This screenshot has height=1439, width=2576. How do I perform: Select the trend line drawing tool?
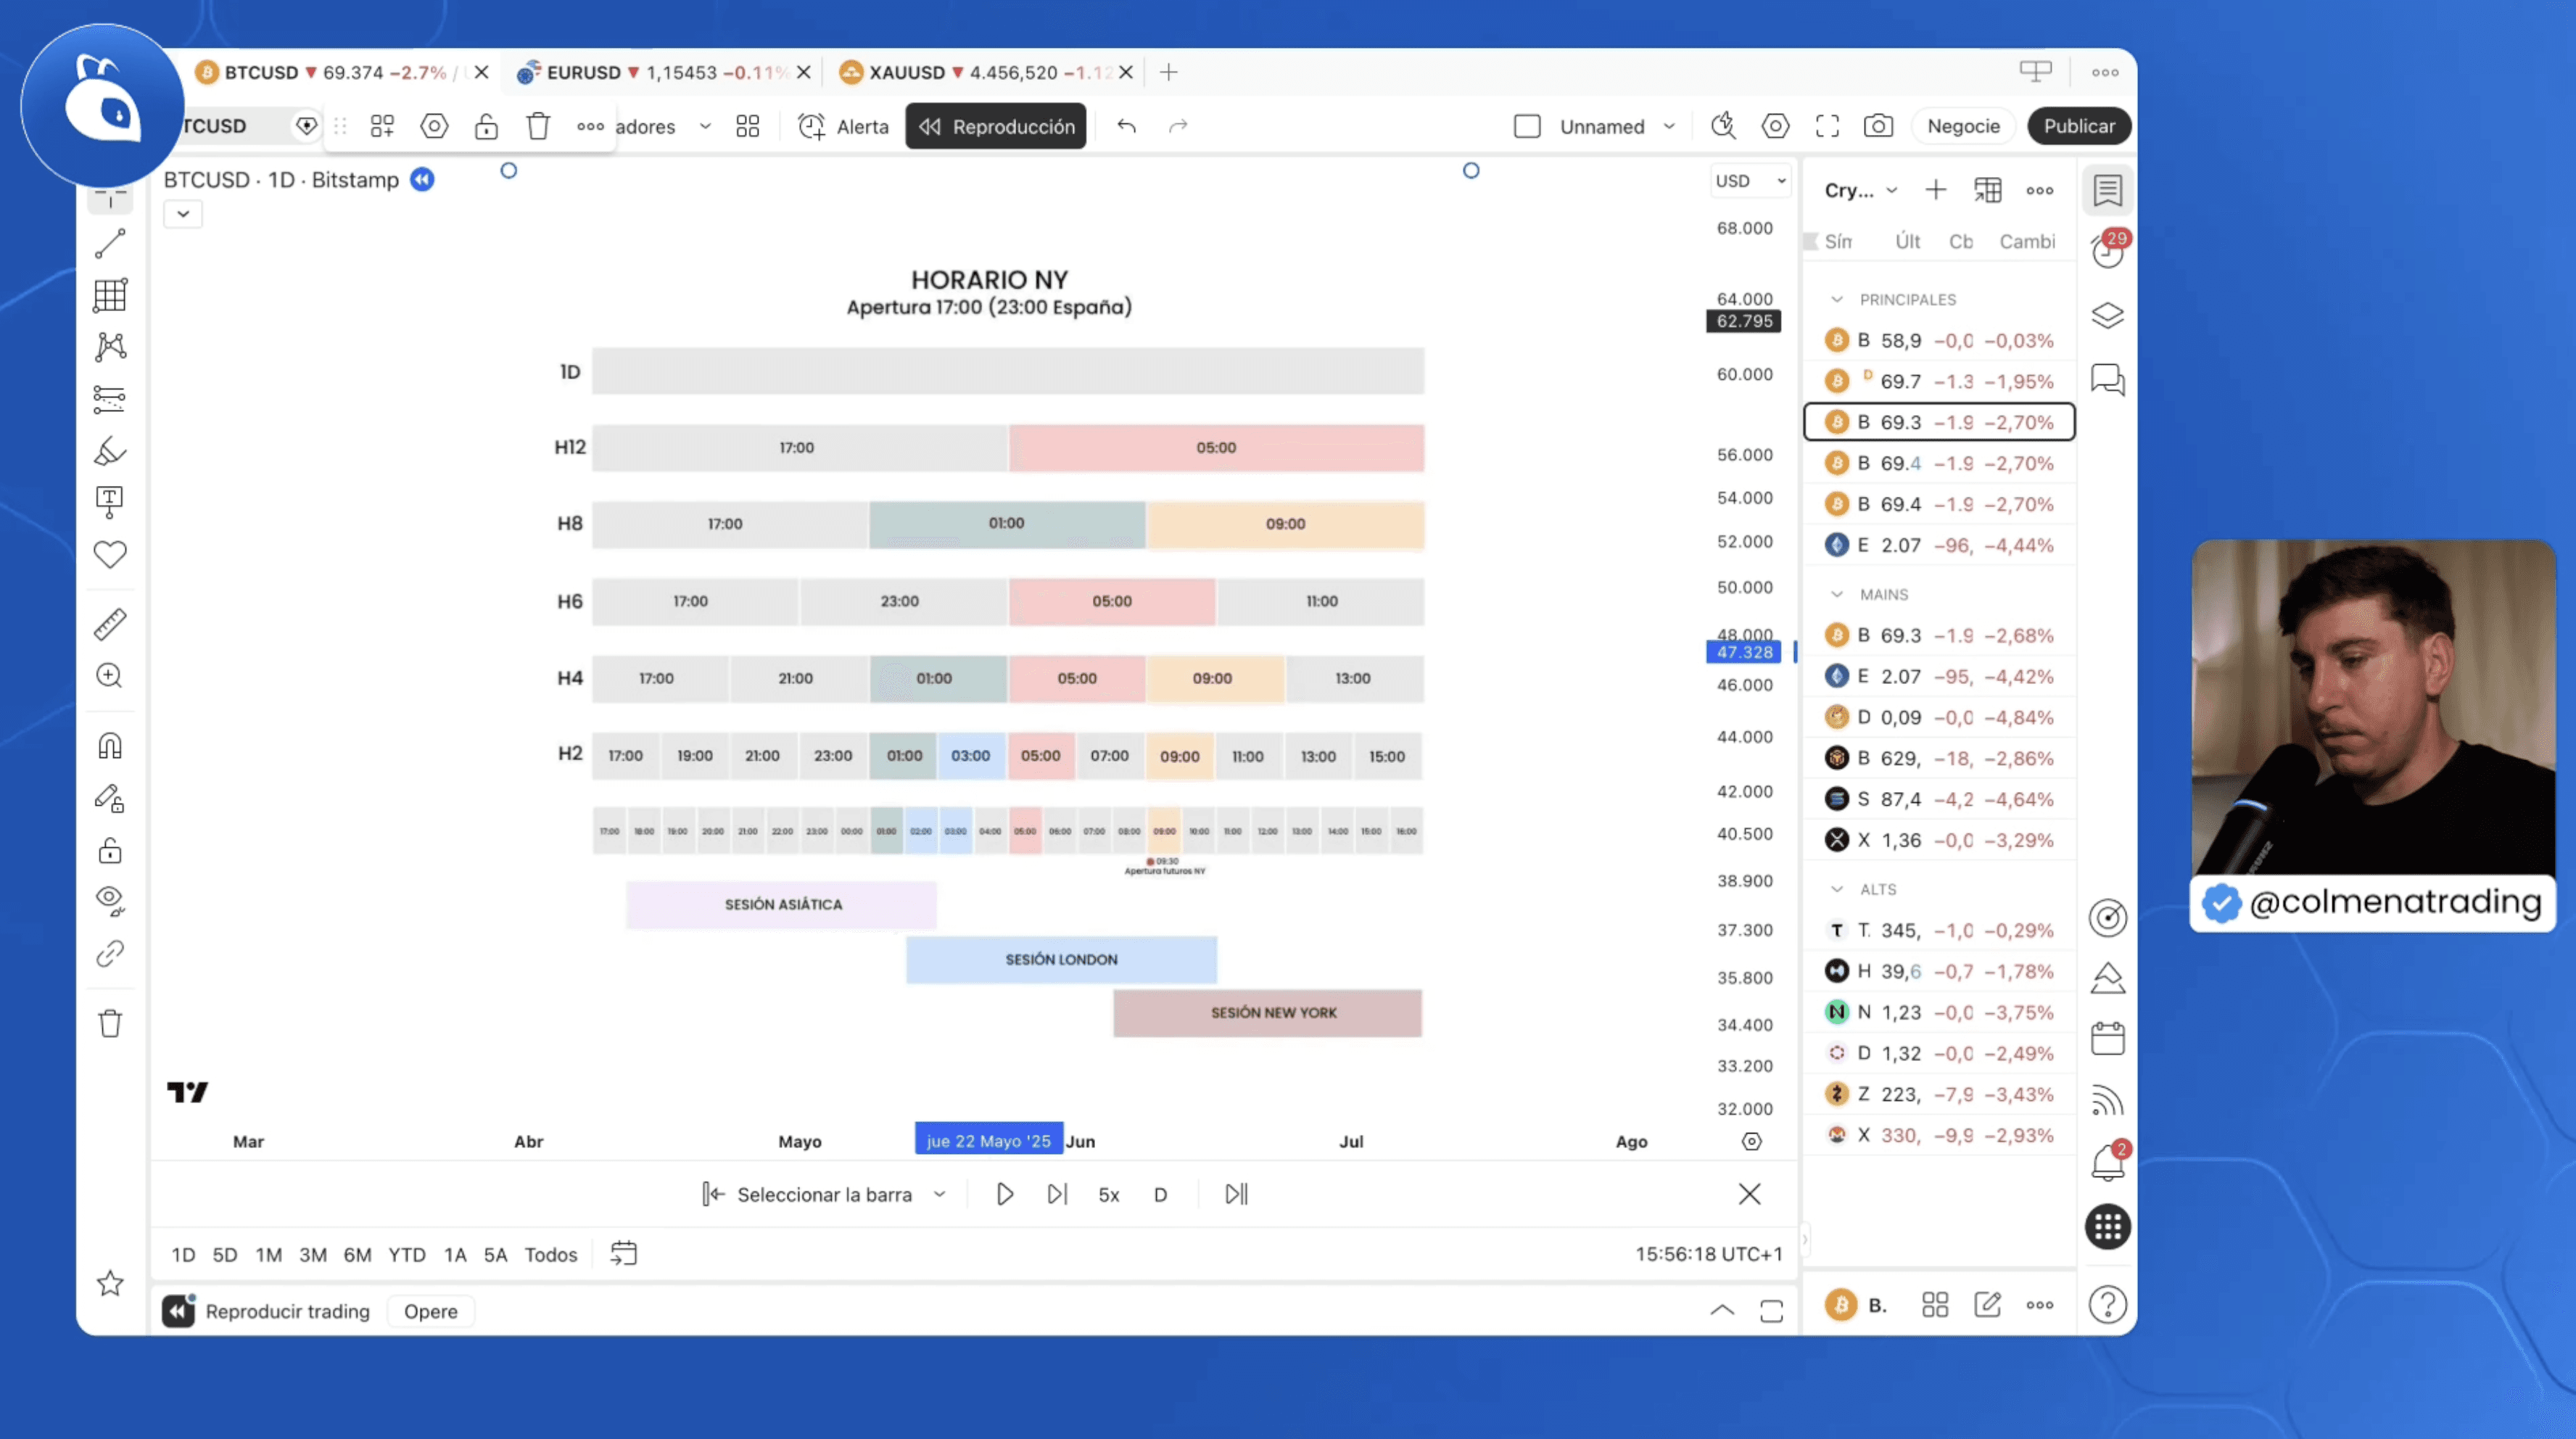(x=110, y=243)
